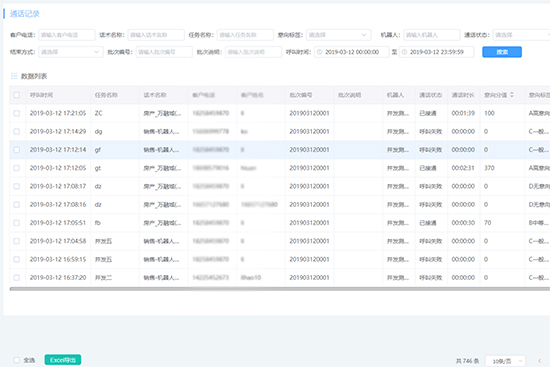Click the 批次编号 batch number input field
550x367 pixels.
pos(164,52)
